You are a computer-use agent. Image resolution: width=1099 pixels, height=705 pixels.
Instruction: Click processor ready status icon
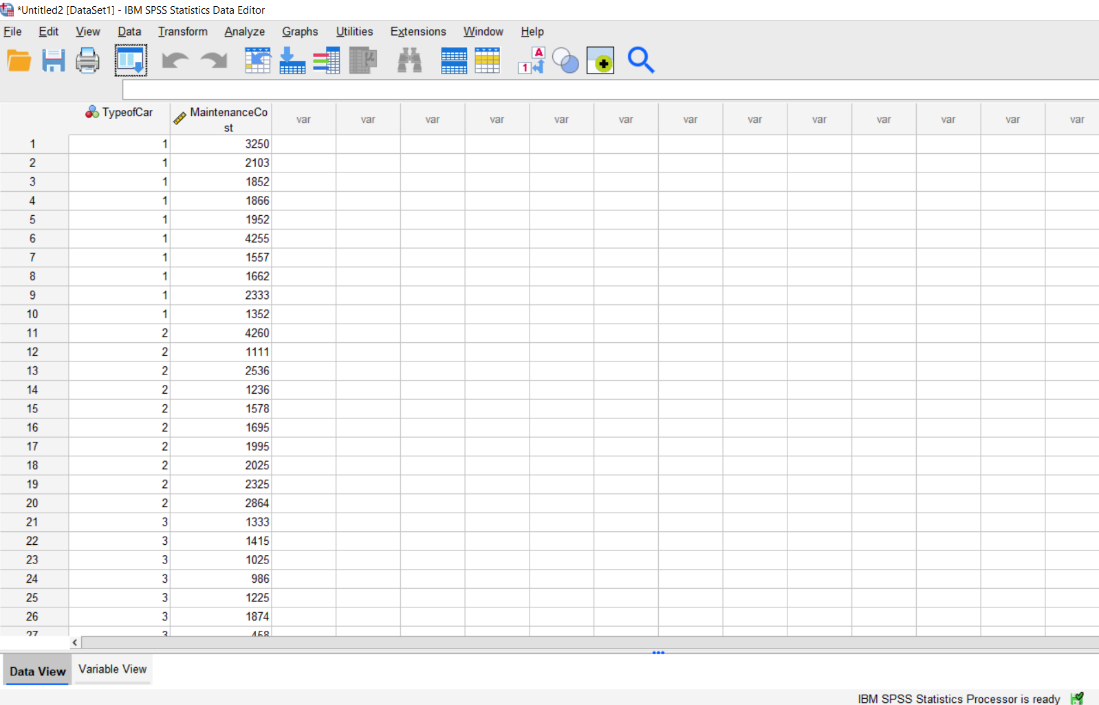pyautogui.click(x=1077, y=698)
